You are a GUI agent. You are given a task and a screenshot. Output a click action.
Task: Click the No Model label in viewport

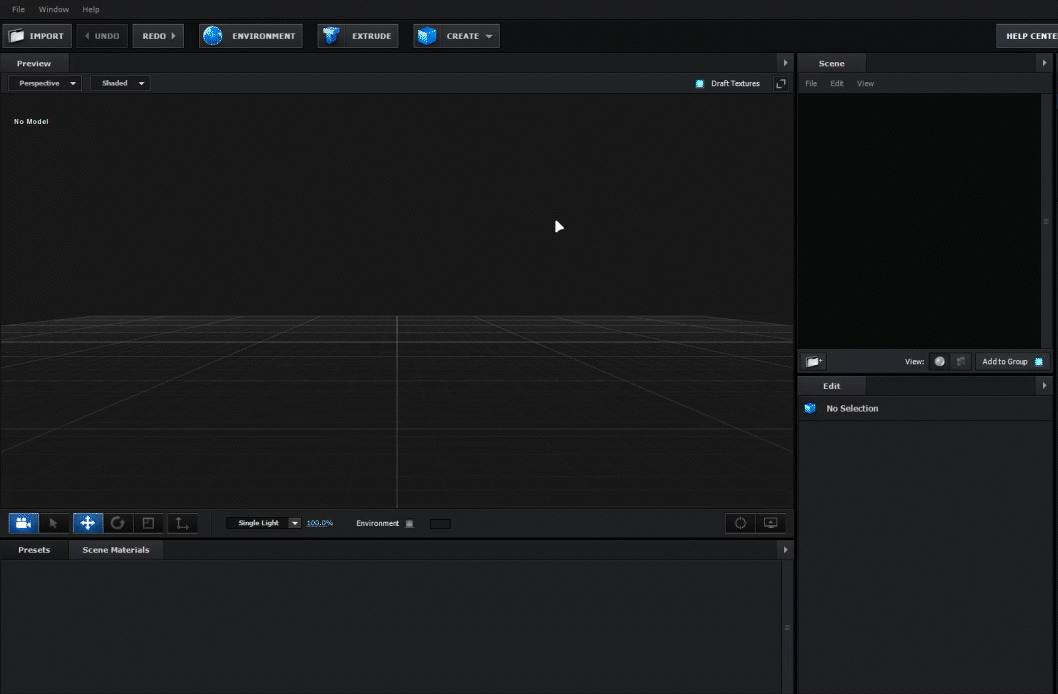[x=31, y=121]
